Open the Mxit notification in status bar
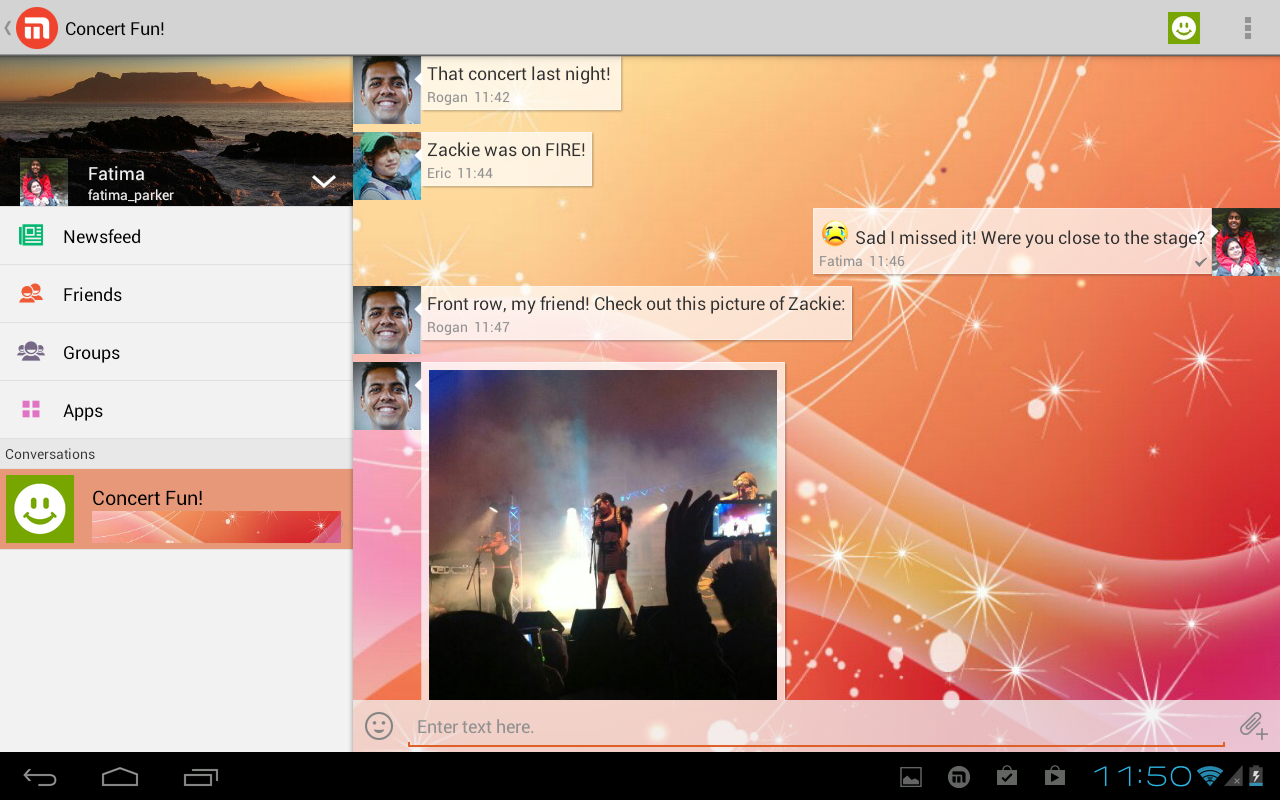This screenshot has width=1280, height=800. coord(959,777)
